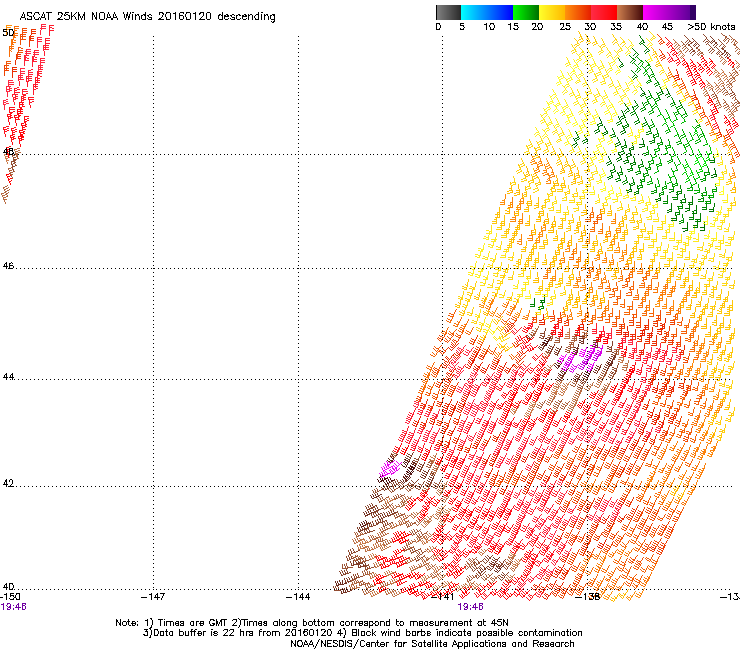This screenshot has height=650, width=740.
Task: Click the yellow 20-25 knots legend segment
Action: pos(552,12)
